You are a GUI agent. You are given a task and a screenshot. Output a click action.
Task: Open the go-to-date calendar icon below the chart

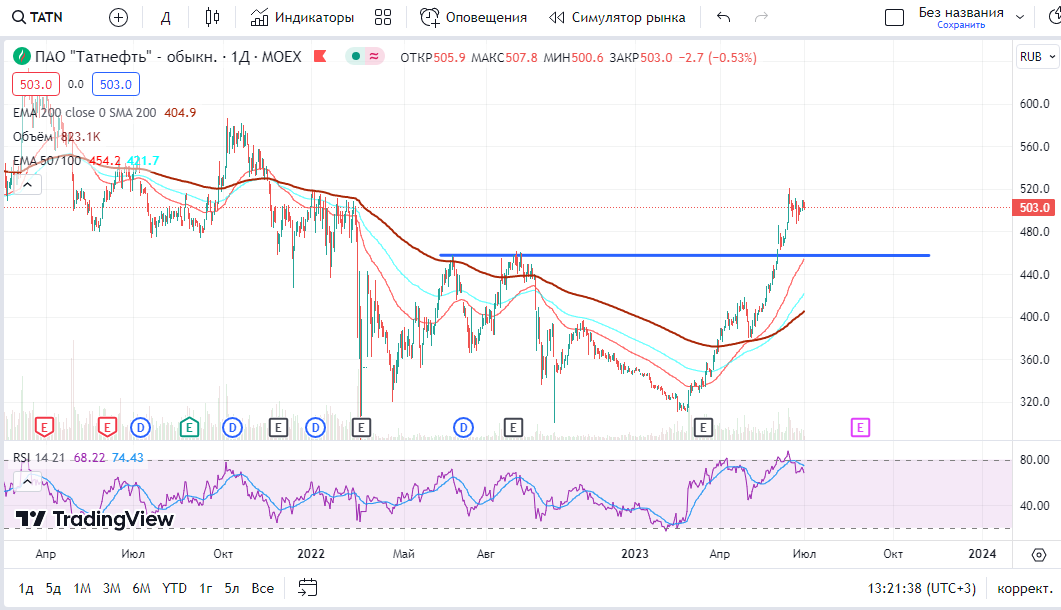tap(306, 589)
